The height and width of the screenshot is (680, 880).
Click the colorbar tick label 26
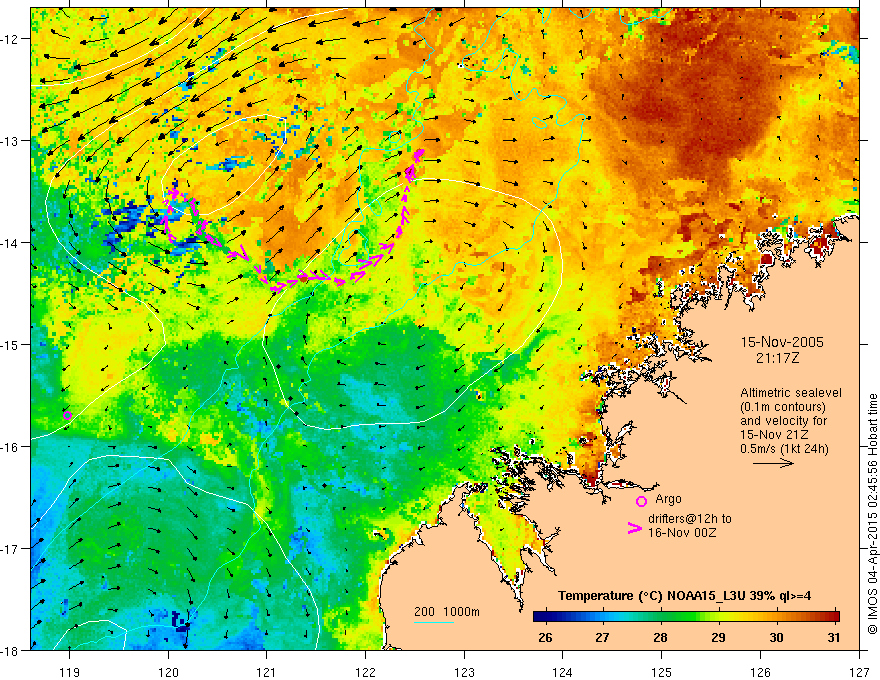(x=545, y=637)
